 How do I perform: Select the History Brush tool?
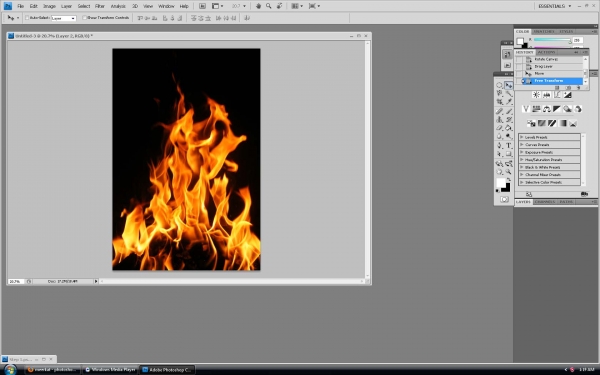click(509, 119)
